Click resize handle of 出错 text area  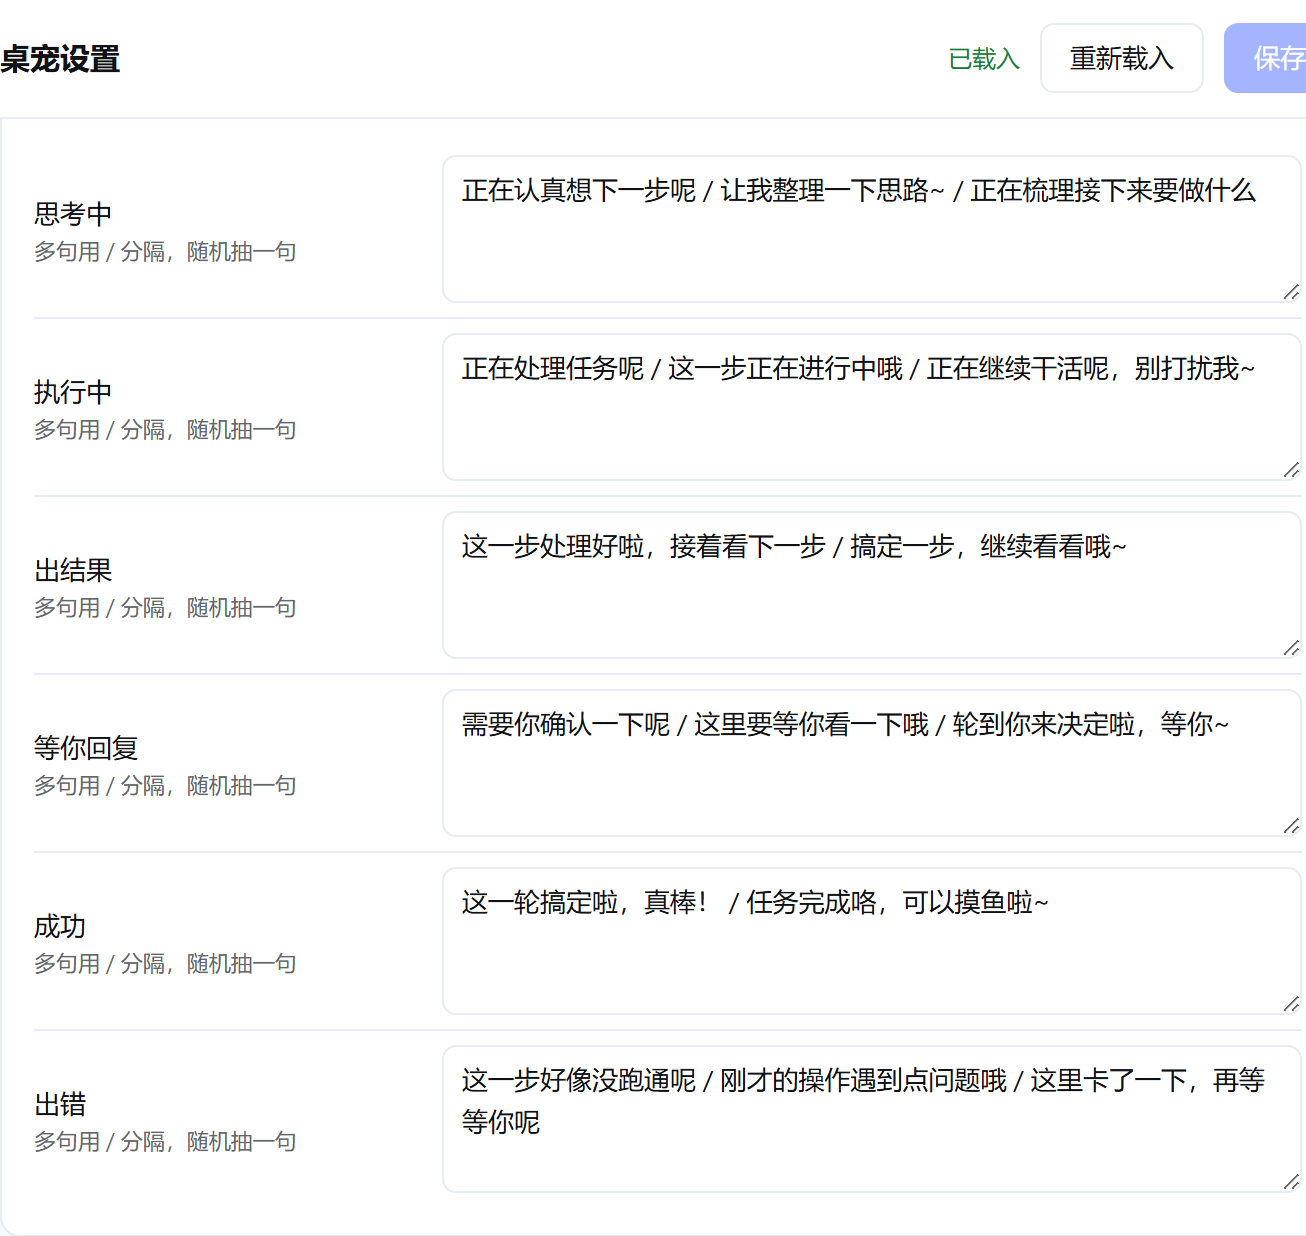(x=1291, y=1182)
